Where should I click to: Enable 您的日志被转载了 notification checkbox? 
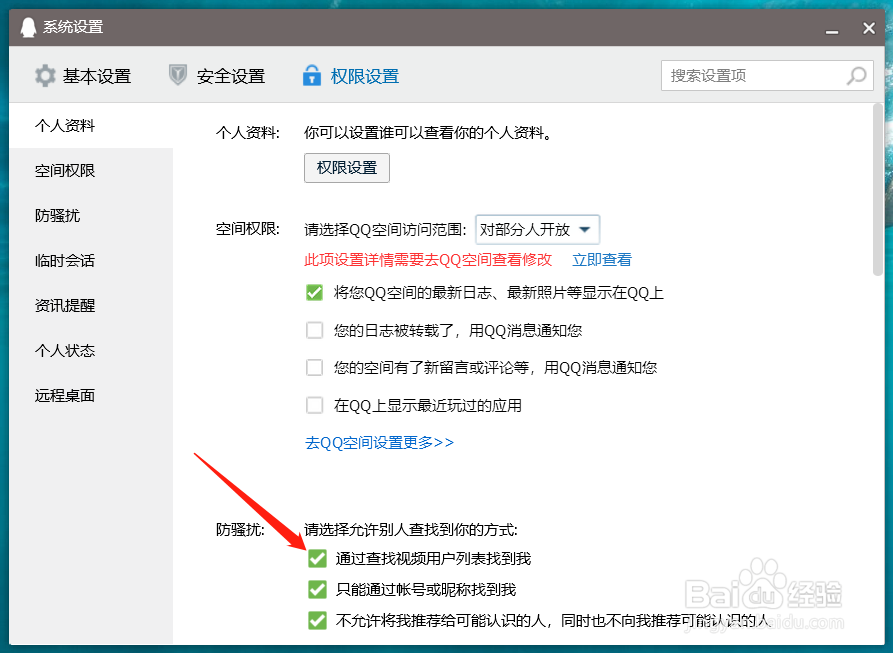[314, 330]
